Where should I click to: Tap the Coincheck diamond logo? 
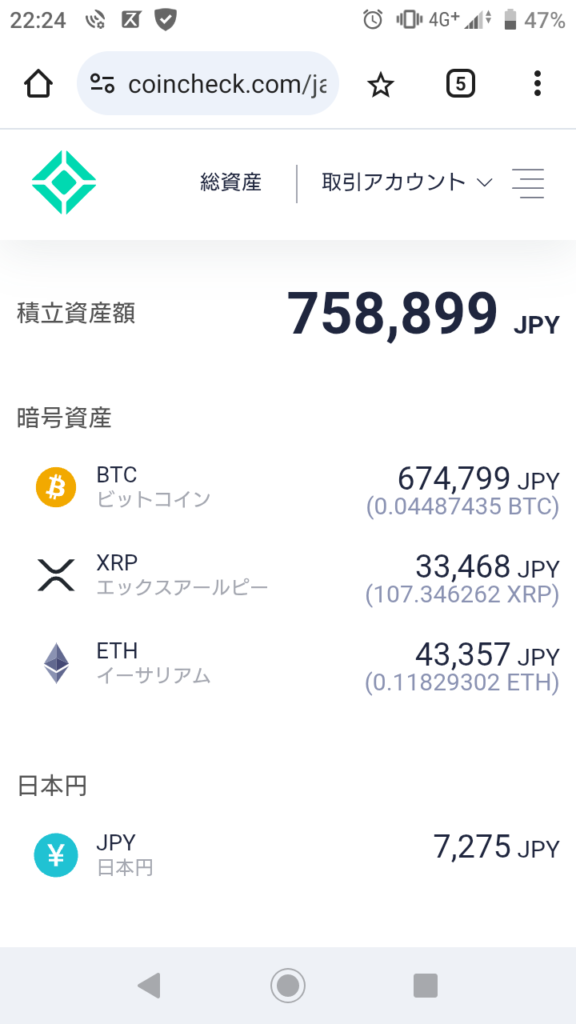coord(64,183)
